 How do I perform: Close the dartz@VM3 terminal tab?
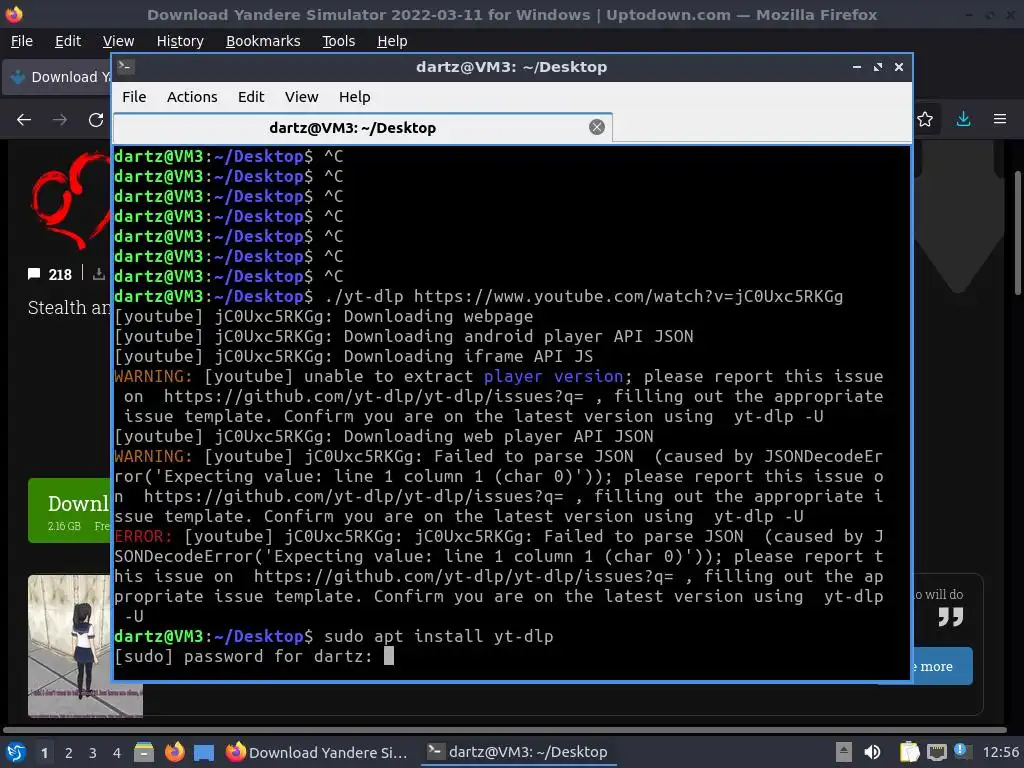click(x=597, y=127)
